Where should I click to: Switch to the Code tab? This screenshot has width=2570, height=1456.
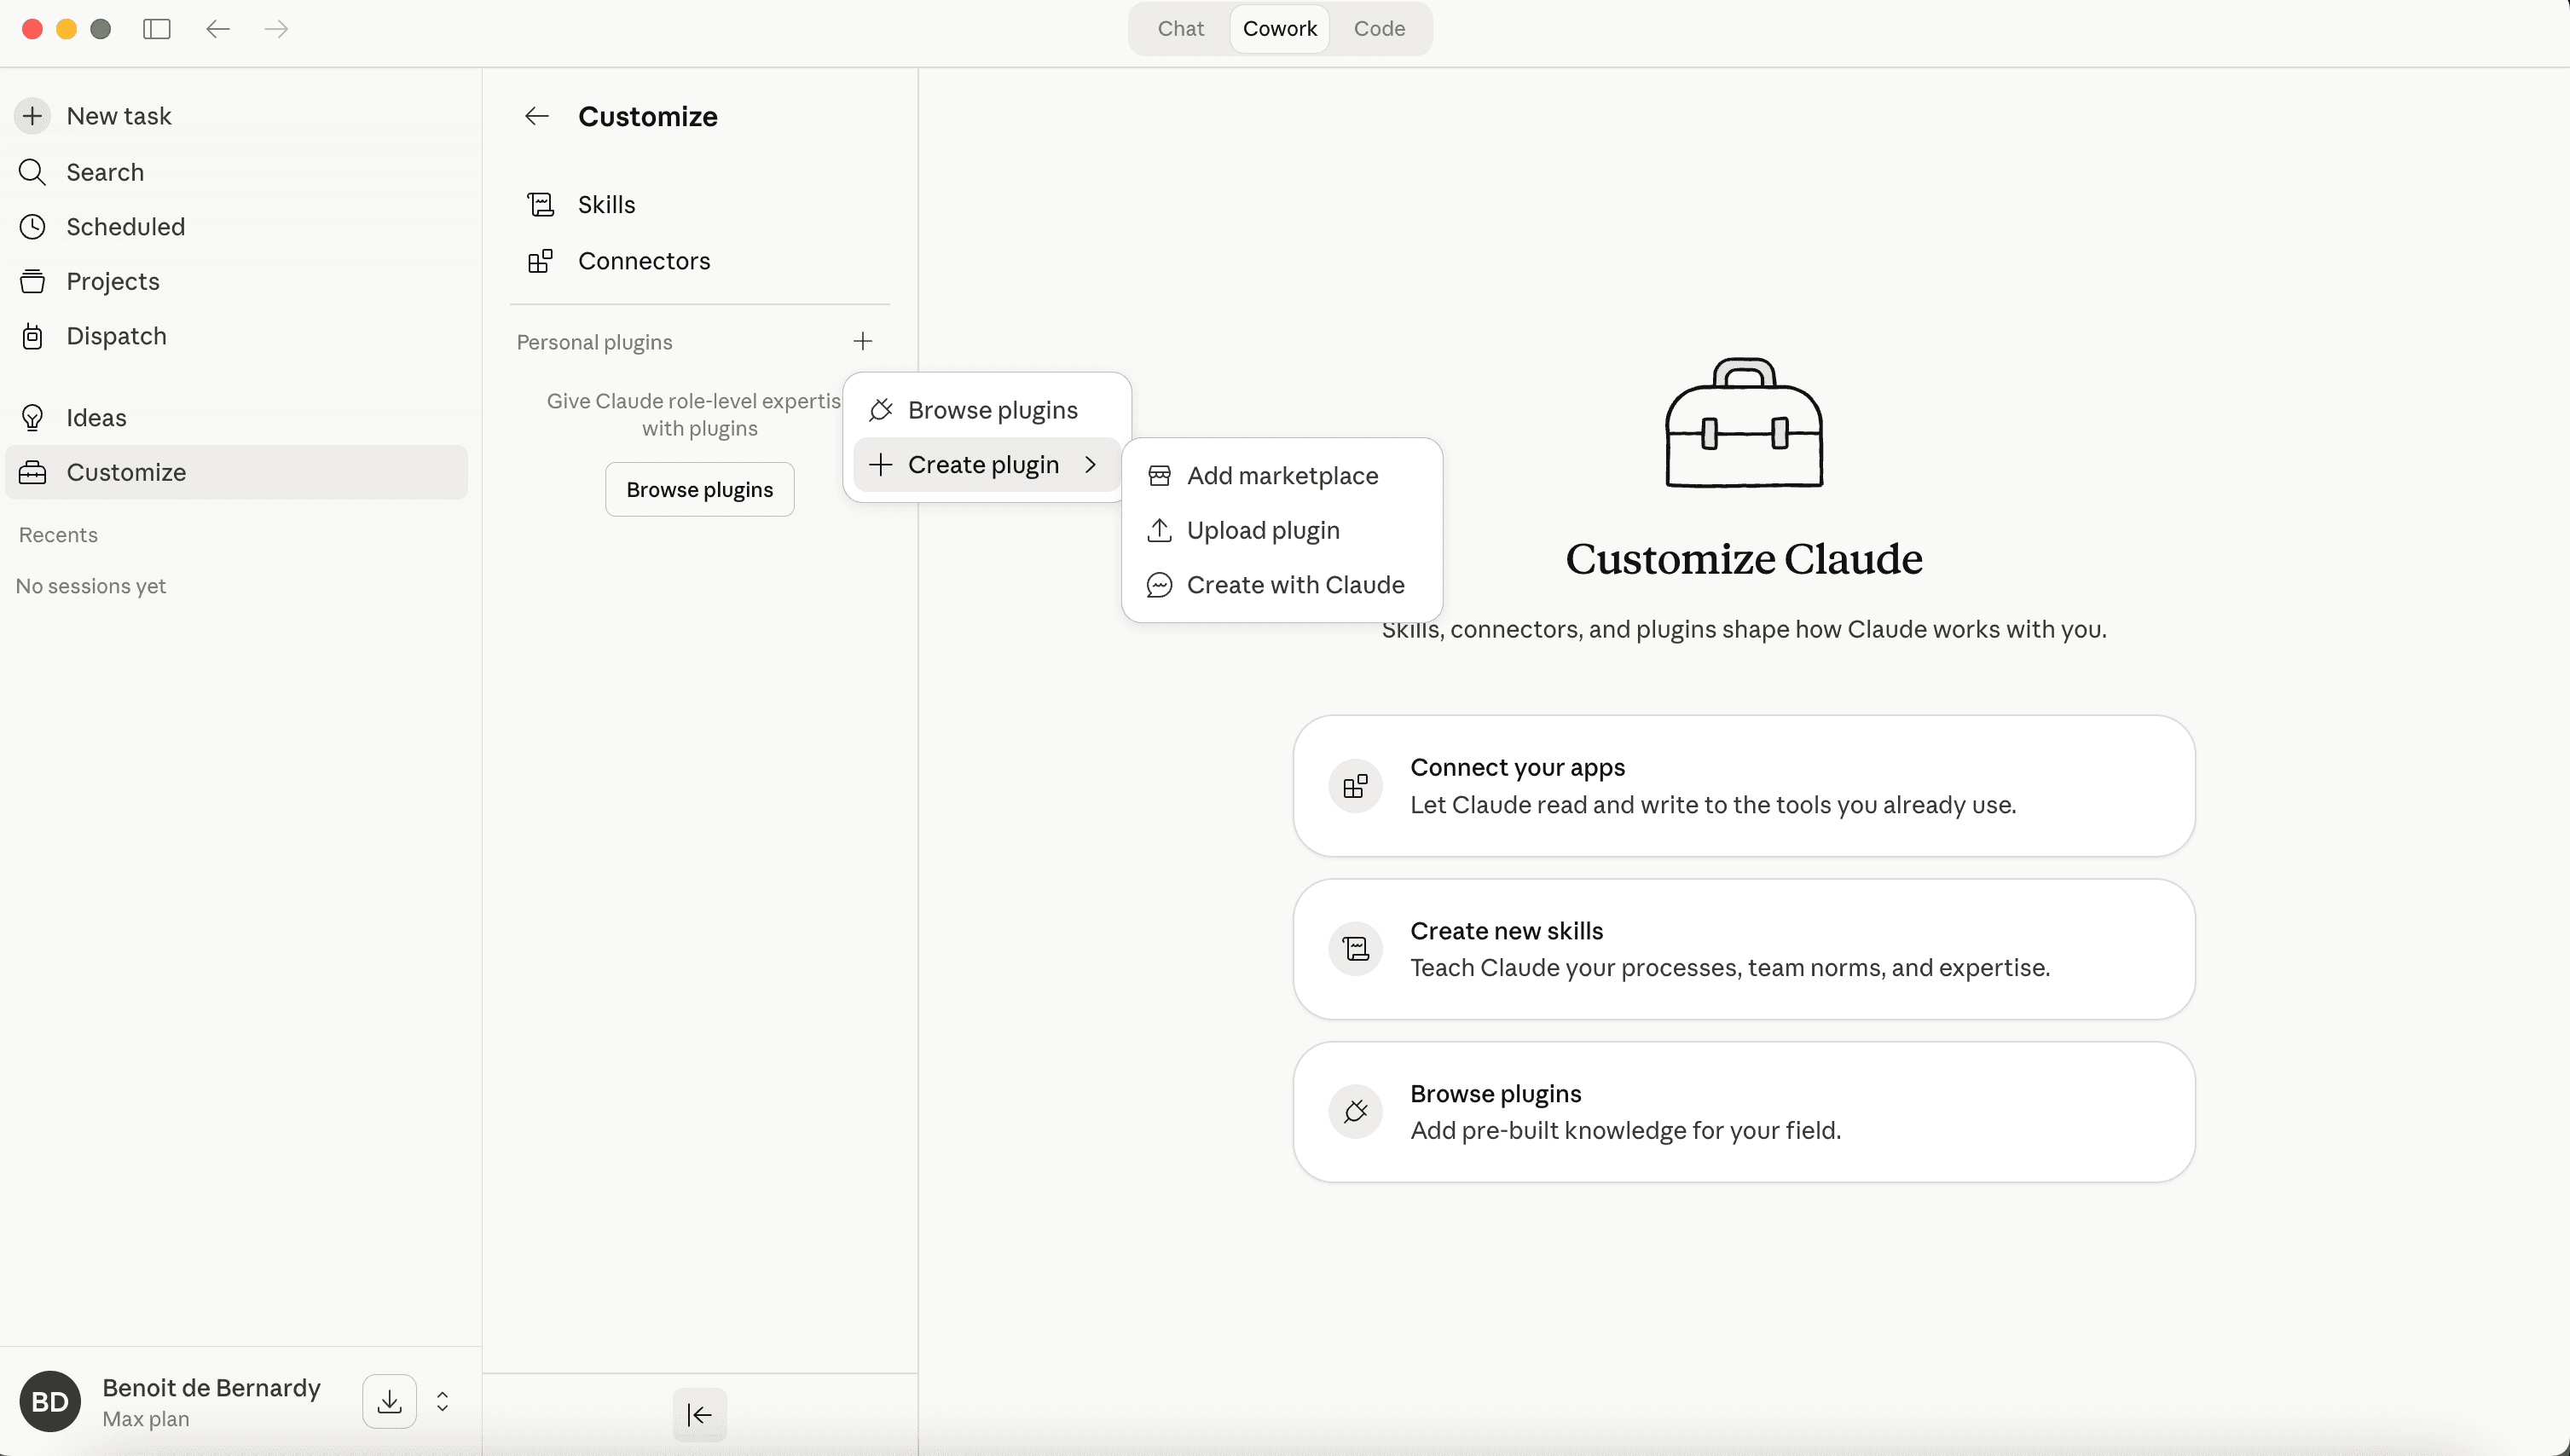coord(1379,29)
